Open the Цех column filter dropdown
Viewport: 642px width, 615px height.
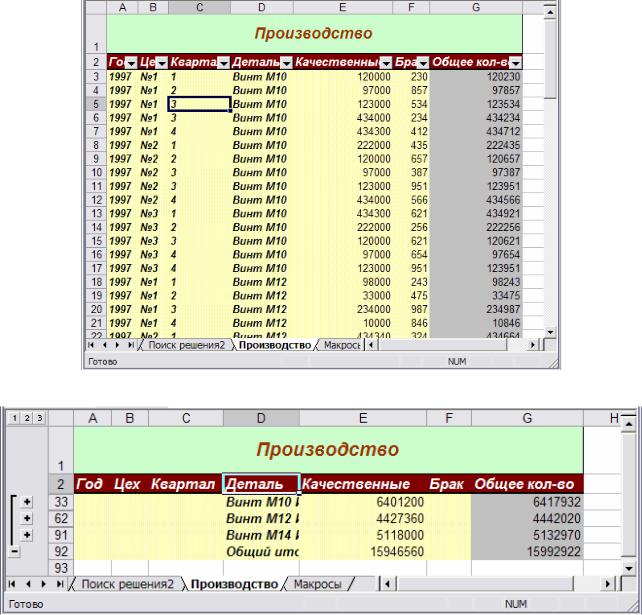(162, 63)
